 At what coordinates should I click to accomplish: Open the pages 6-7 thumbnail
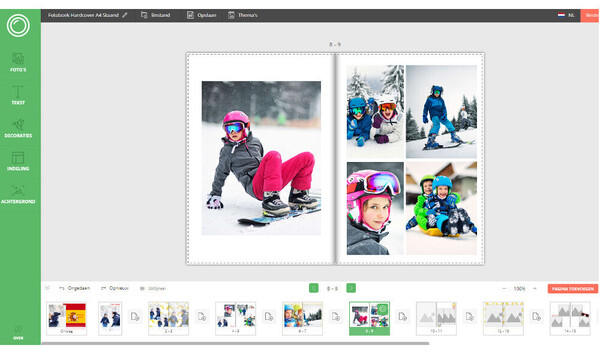302,318
